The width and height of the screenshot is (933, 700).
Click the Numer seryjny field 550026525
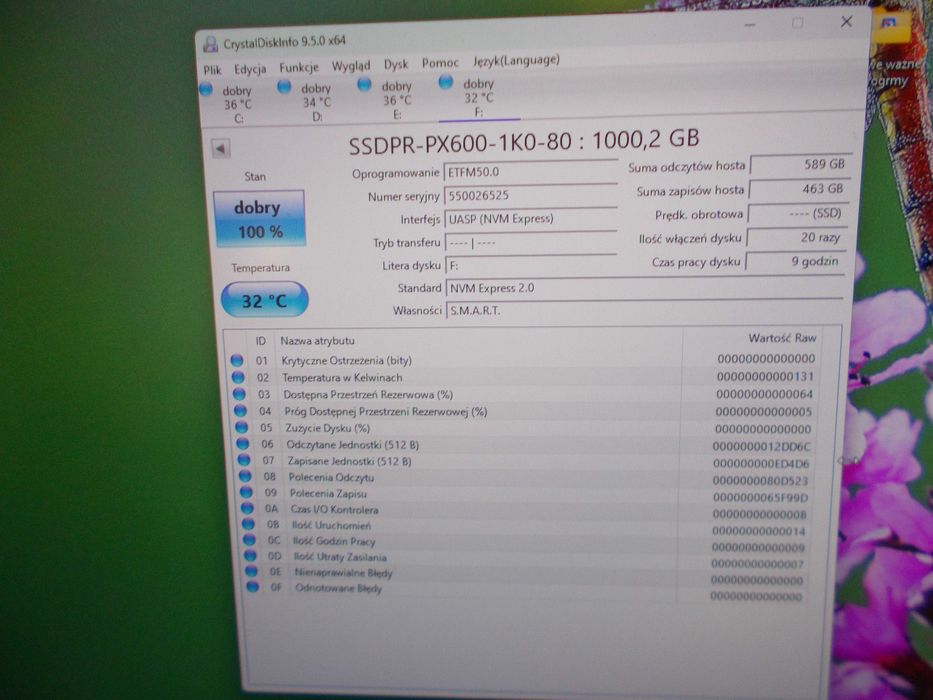coord(531,195)
